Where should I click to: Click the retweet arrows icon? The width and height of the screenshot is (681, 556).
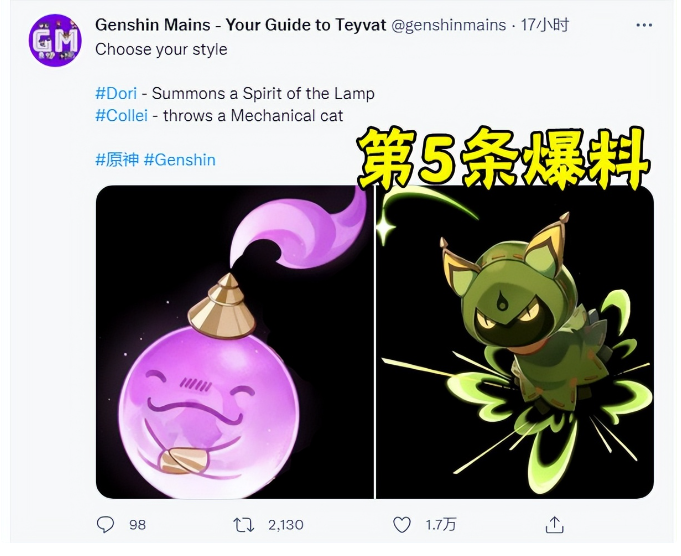(244, 525)
